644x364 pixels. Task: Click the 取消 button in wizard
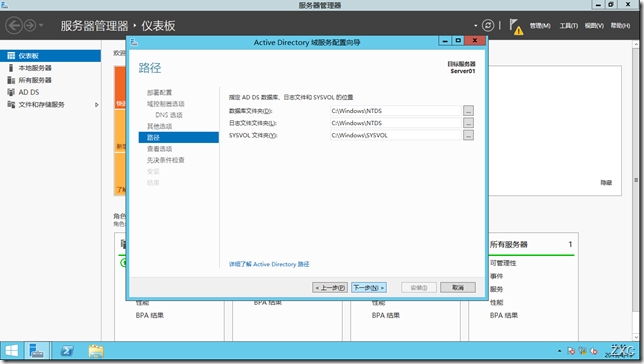click(x=458, y=288)
